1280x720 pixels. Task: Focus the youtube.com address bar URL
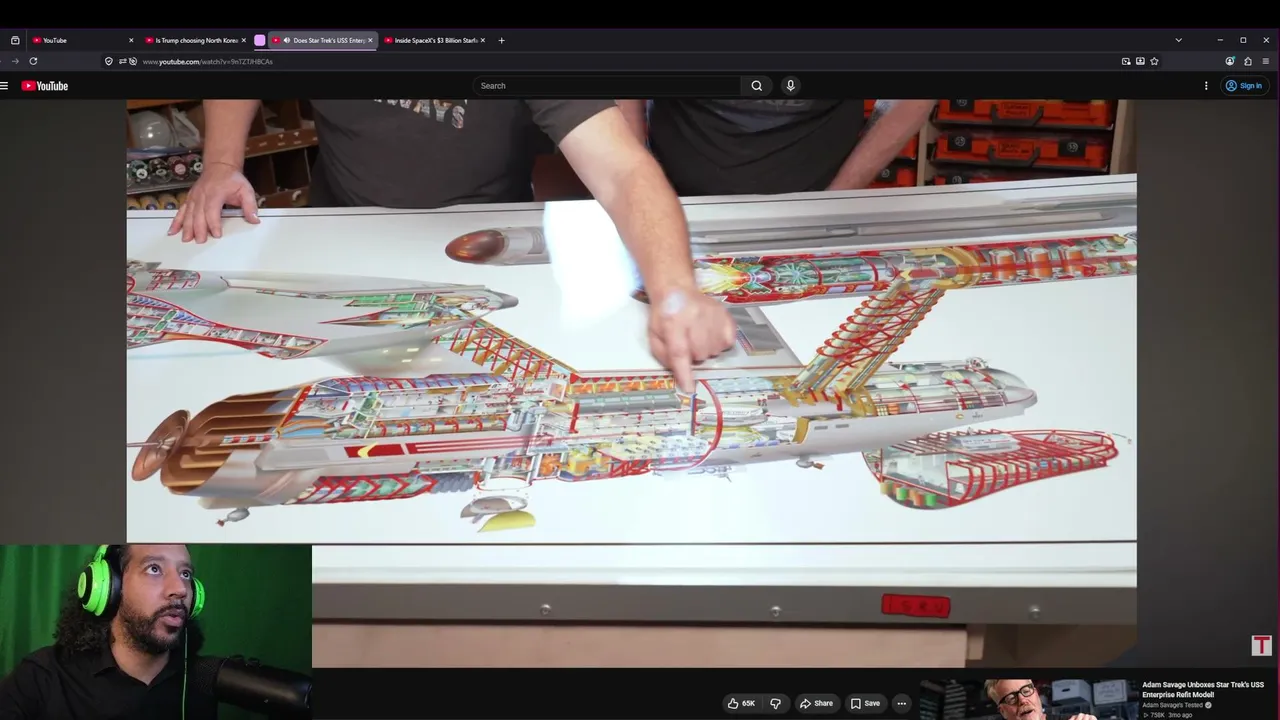208,61
